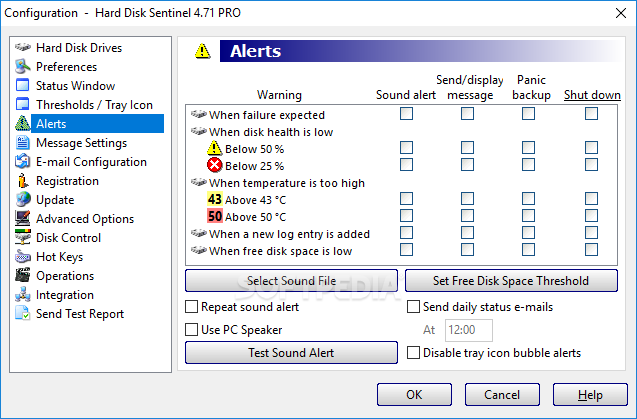
Task: Enable Sound alert for When failure expected
Action: tap(406, 114)
